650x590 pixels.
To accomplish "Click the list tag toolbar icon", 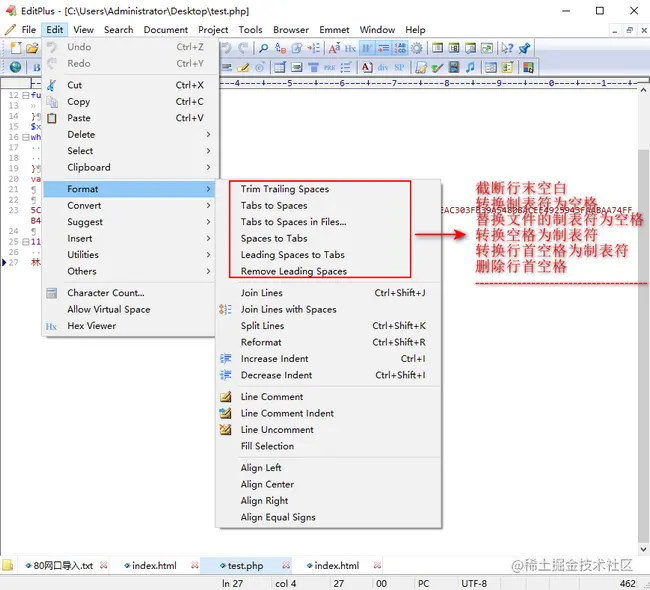I will pos(346,67).
